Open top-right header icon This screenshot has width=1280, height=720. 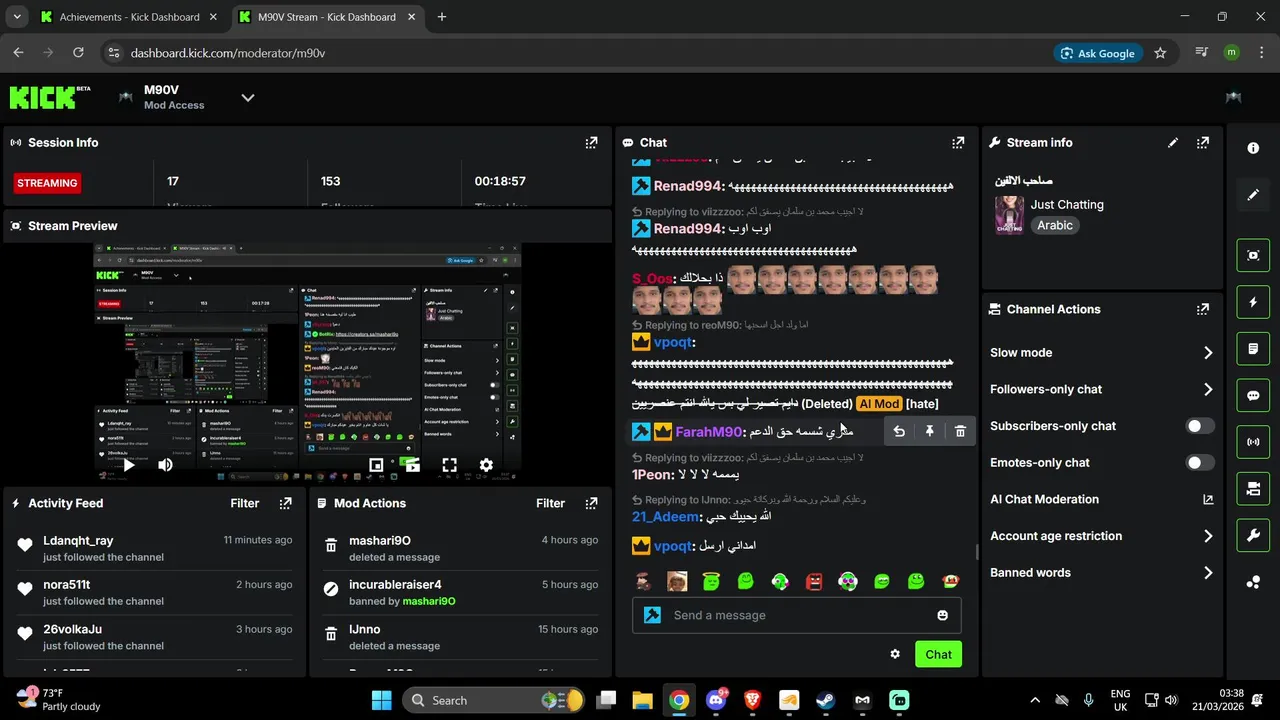[1234, 97]
